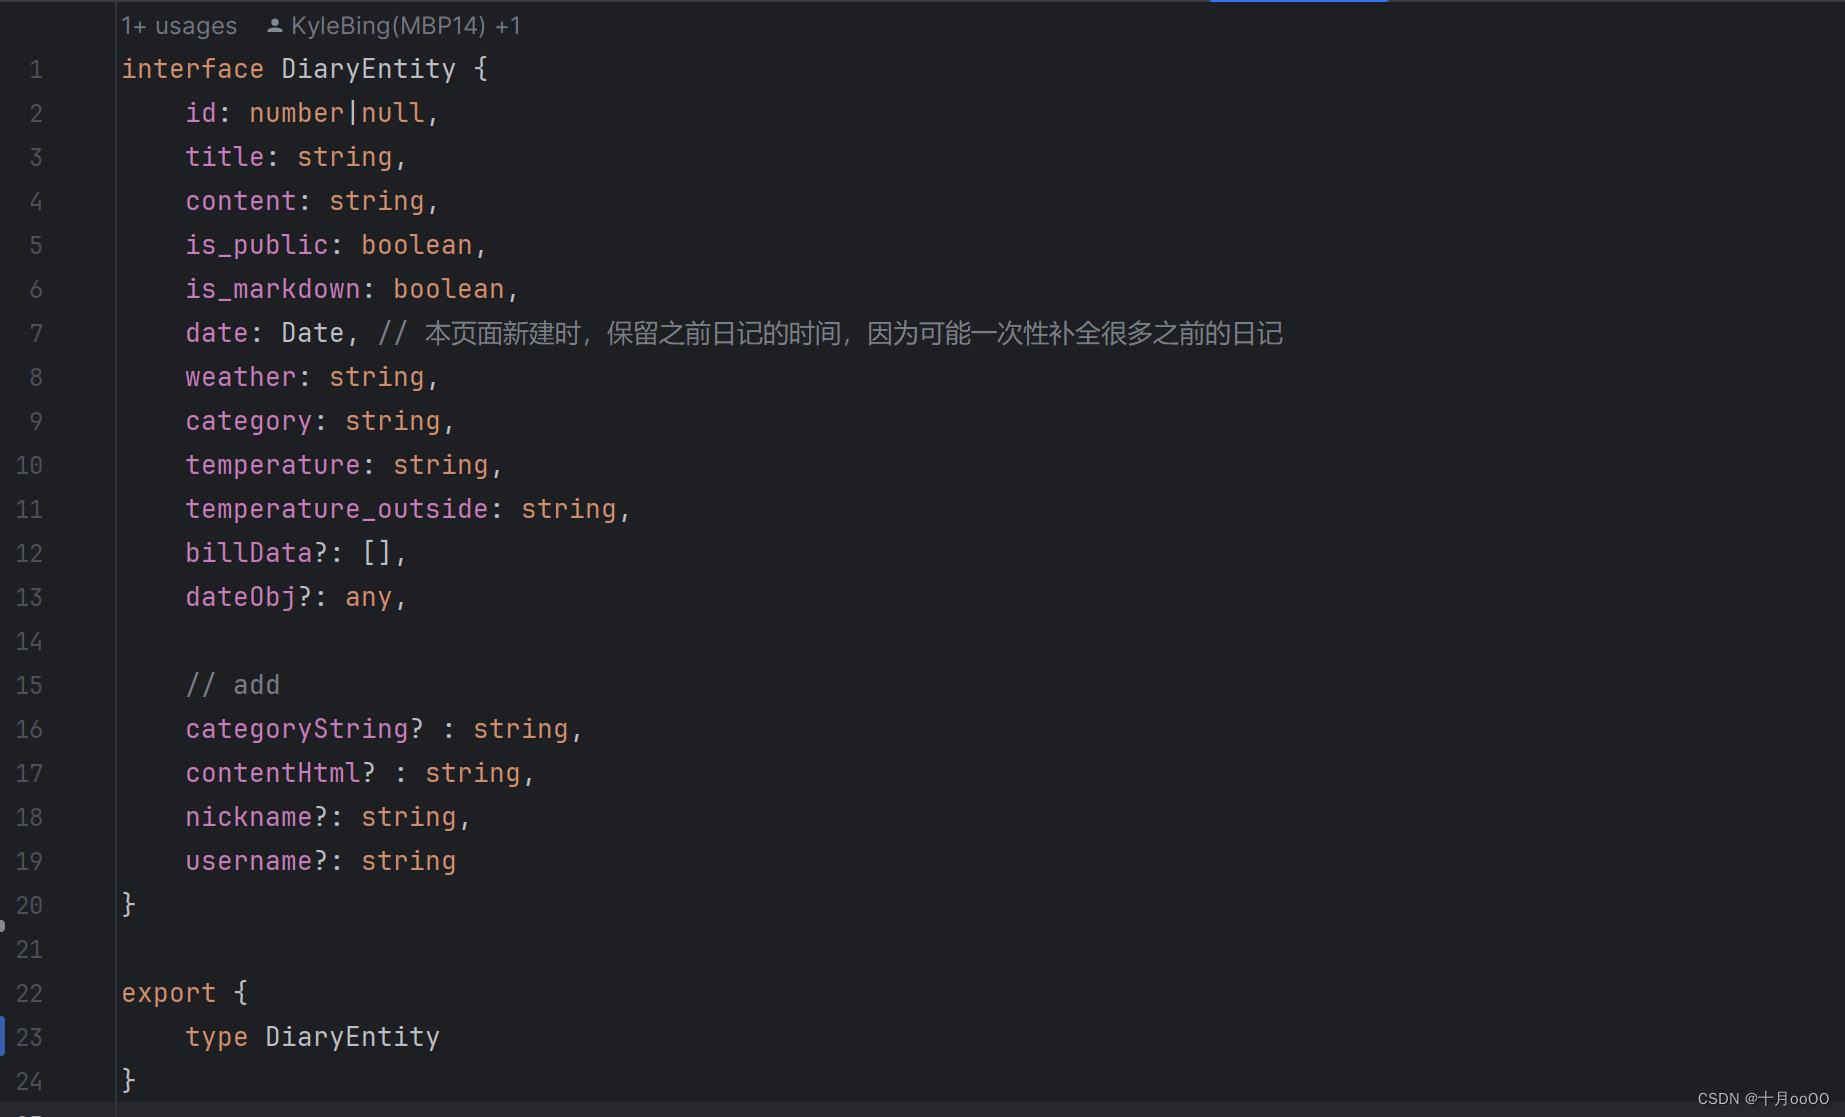Click the 'export' keyword on line 22
The image size is (1845, 1117).
click(x=169, y=993)
